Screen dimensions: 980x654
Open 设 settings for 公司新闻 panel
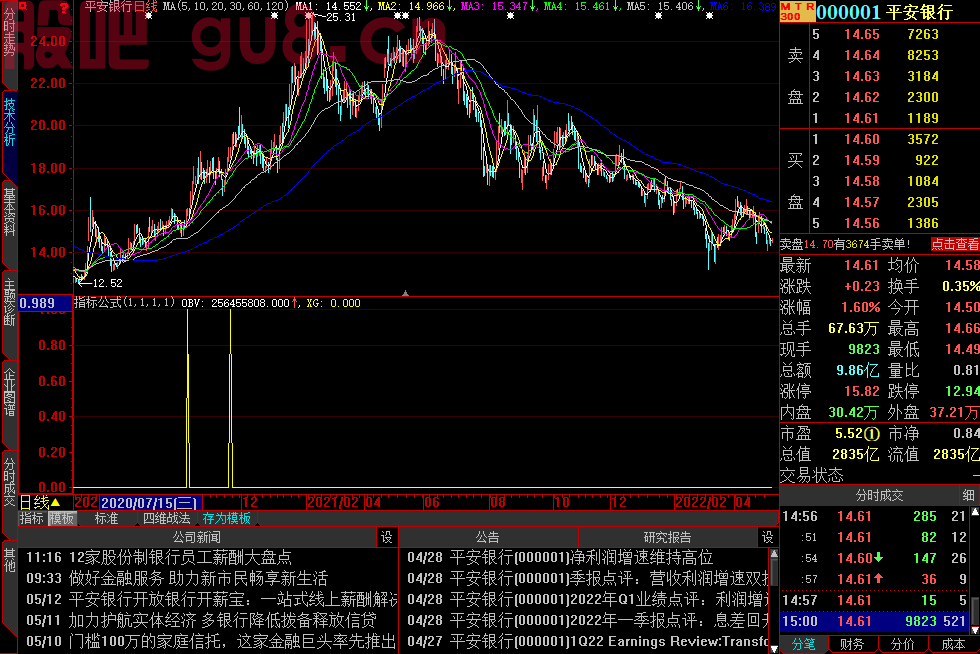387,537
